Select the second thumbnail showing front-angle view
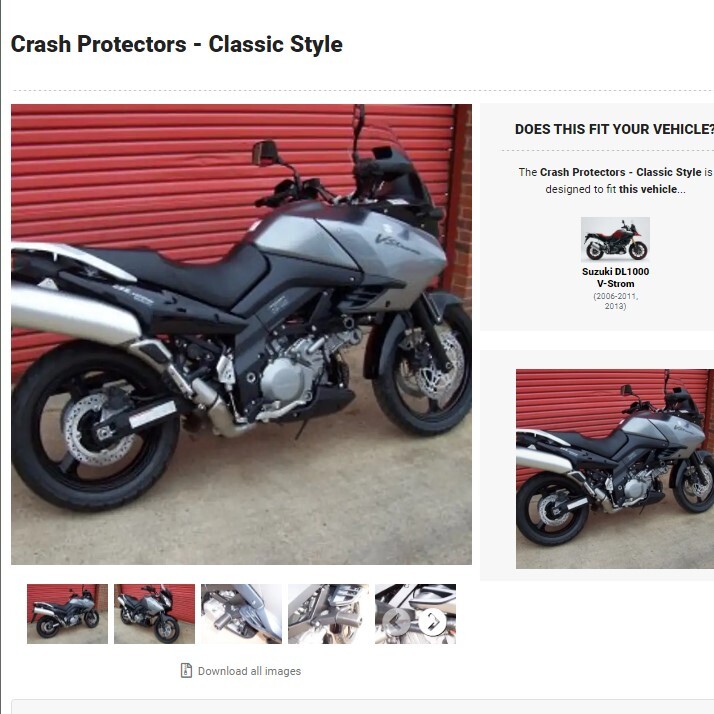 point(154,614)
